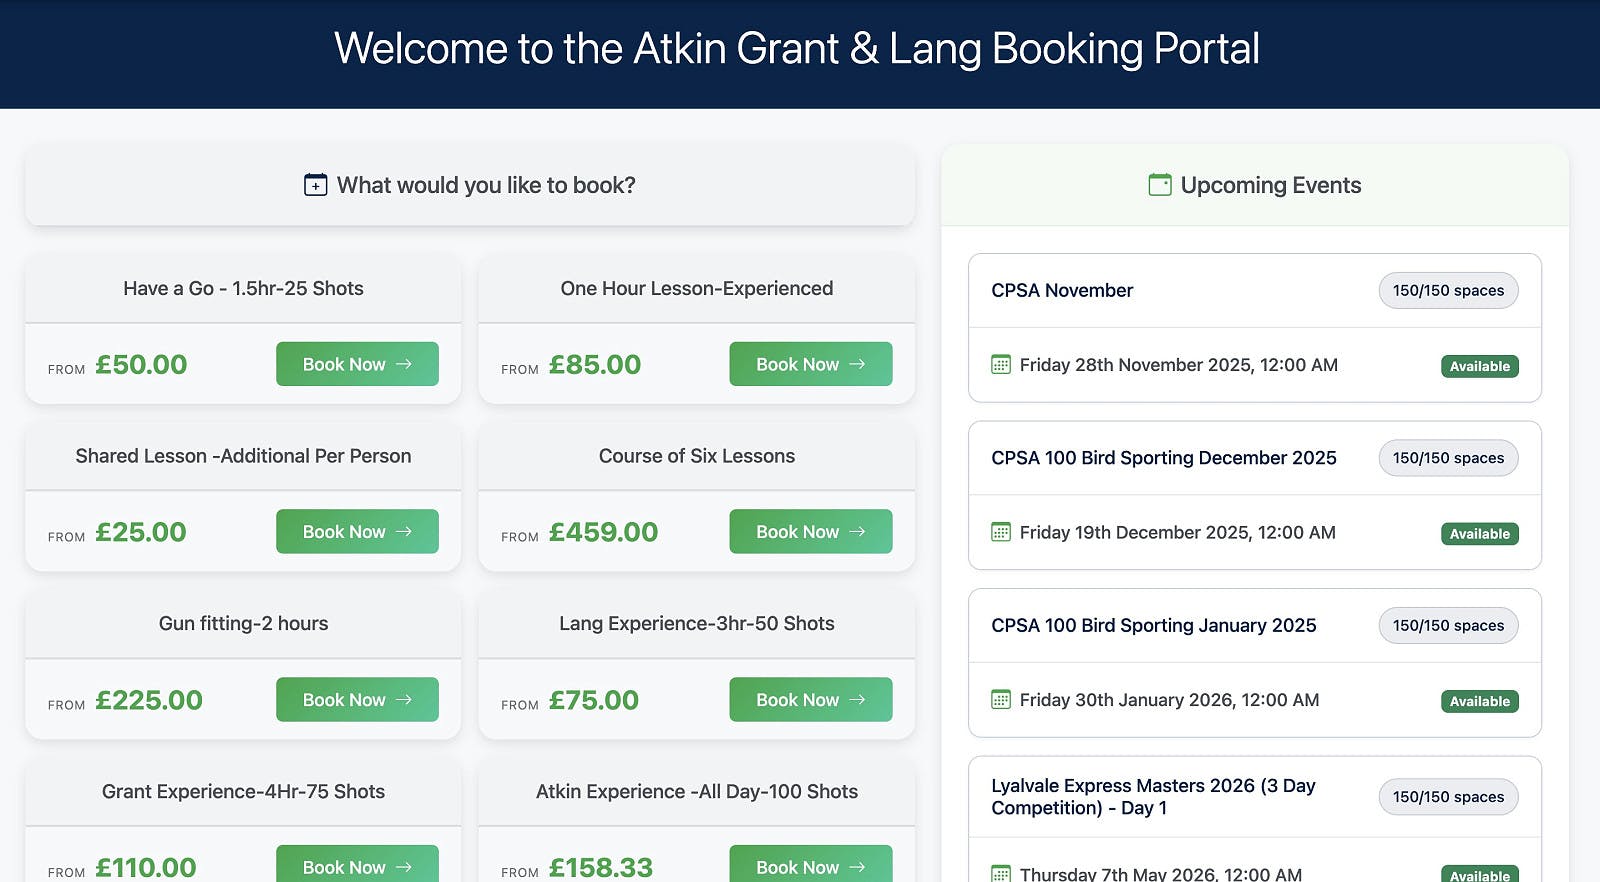Book the Have a Go 1.5hr-25 Shots session

pyautogui.click(x=357, y=364)
